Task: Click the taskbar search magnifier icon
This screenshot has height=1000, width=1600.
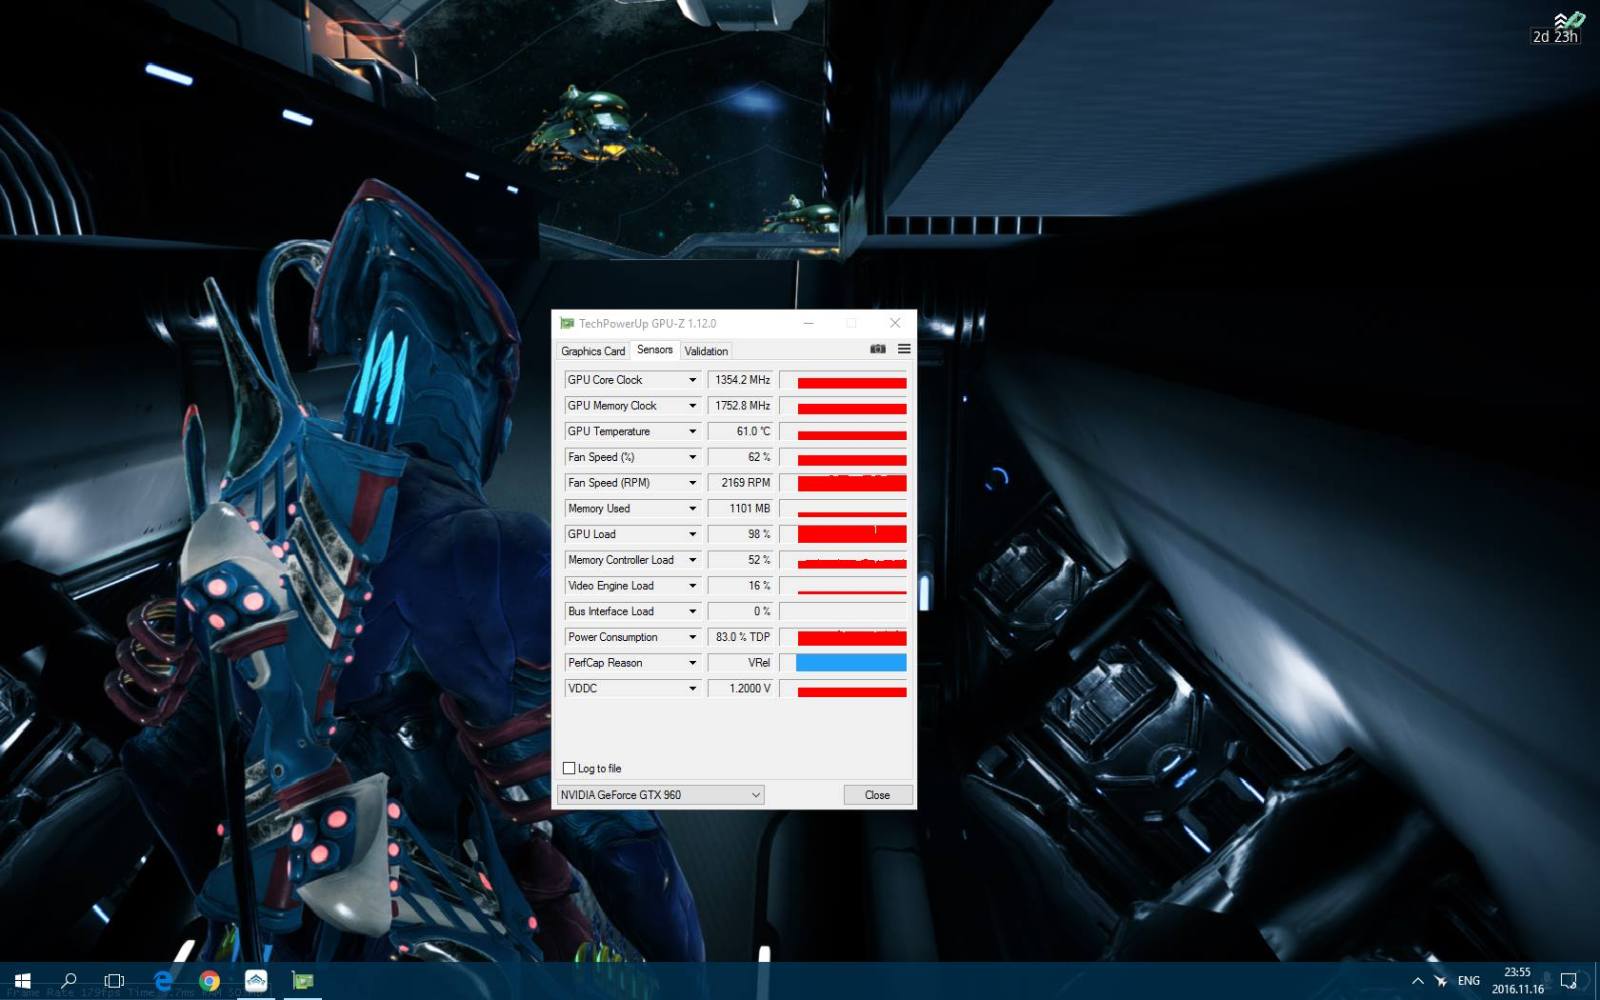Action: 69,981
